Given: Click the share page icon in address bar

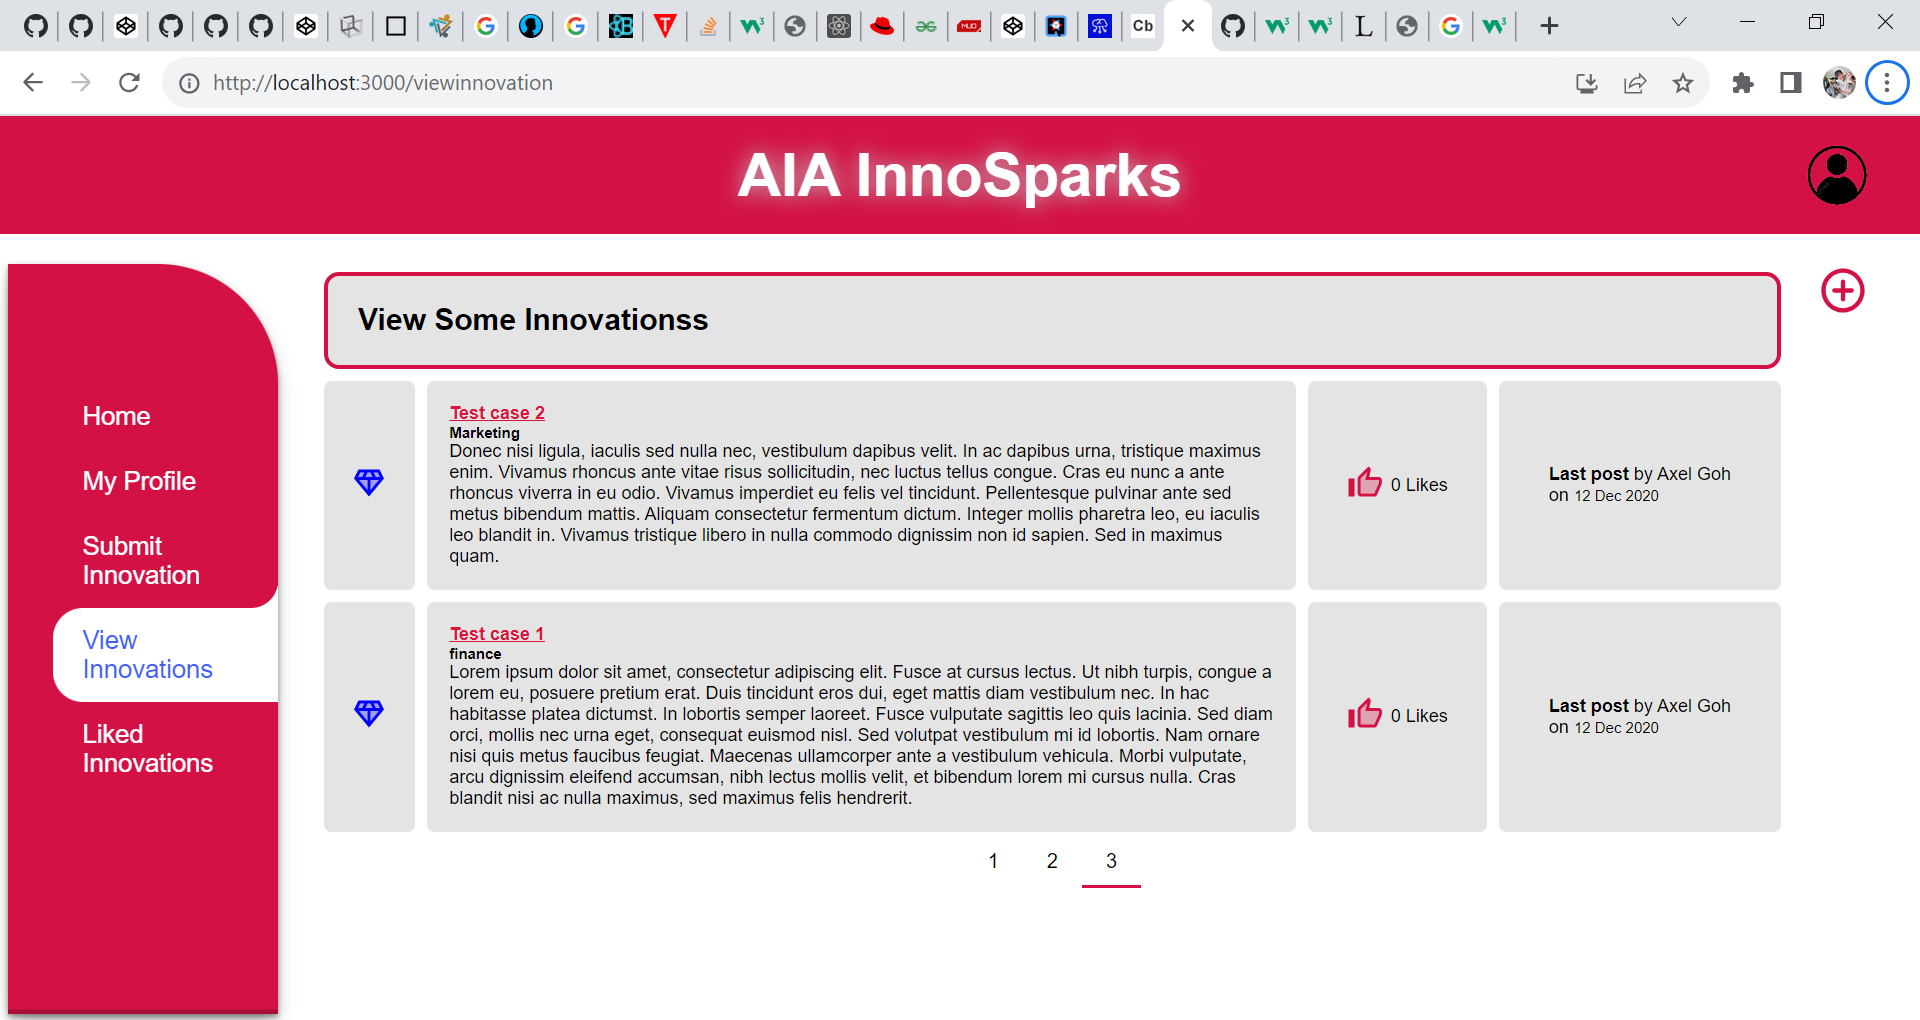Looking at the screenshot, I should coord(1635,83).
